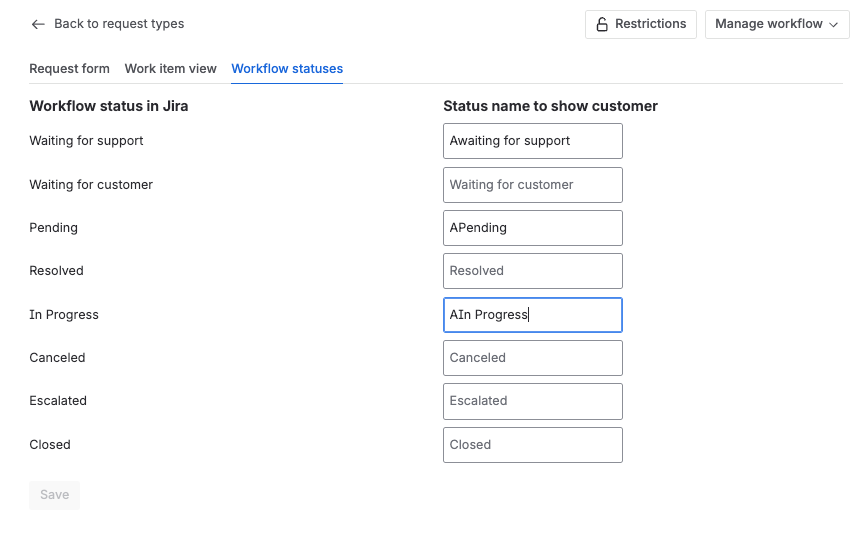The width and height of the screenshot is (854, 554).
Task: Click the 'Waiting for support' workflow label
Action: point(86,141)
